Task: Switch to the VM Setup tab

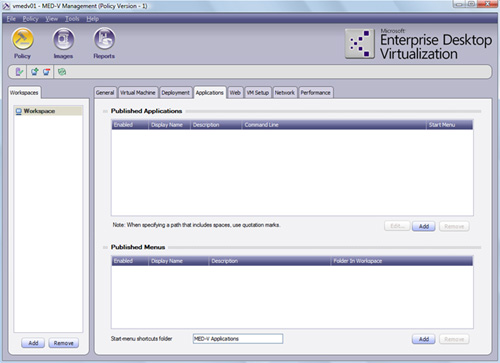Action: click(258, 93)
